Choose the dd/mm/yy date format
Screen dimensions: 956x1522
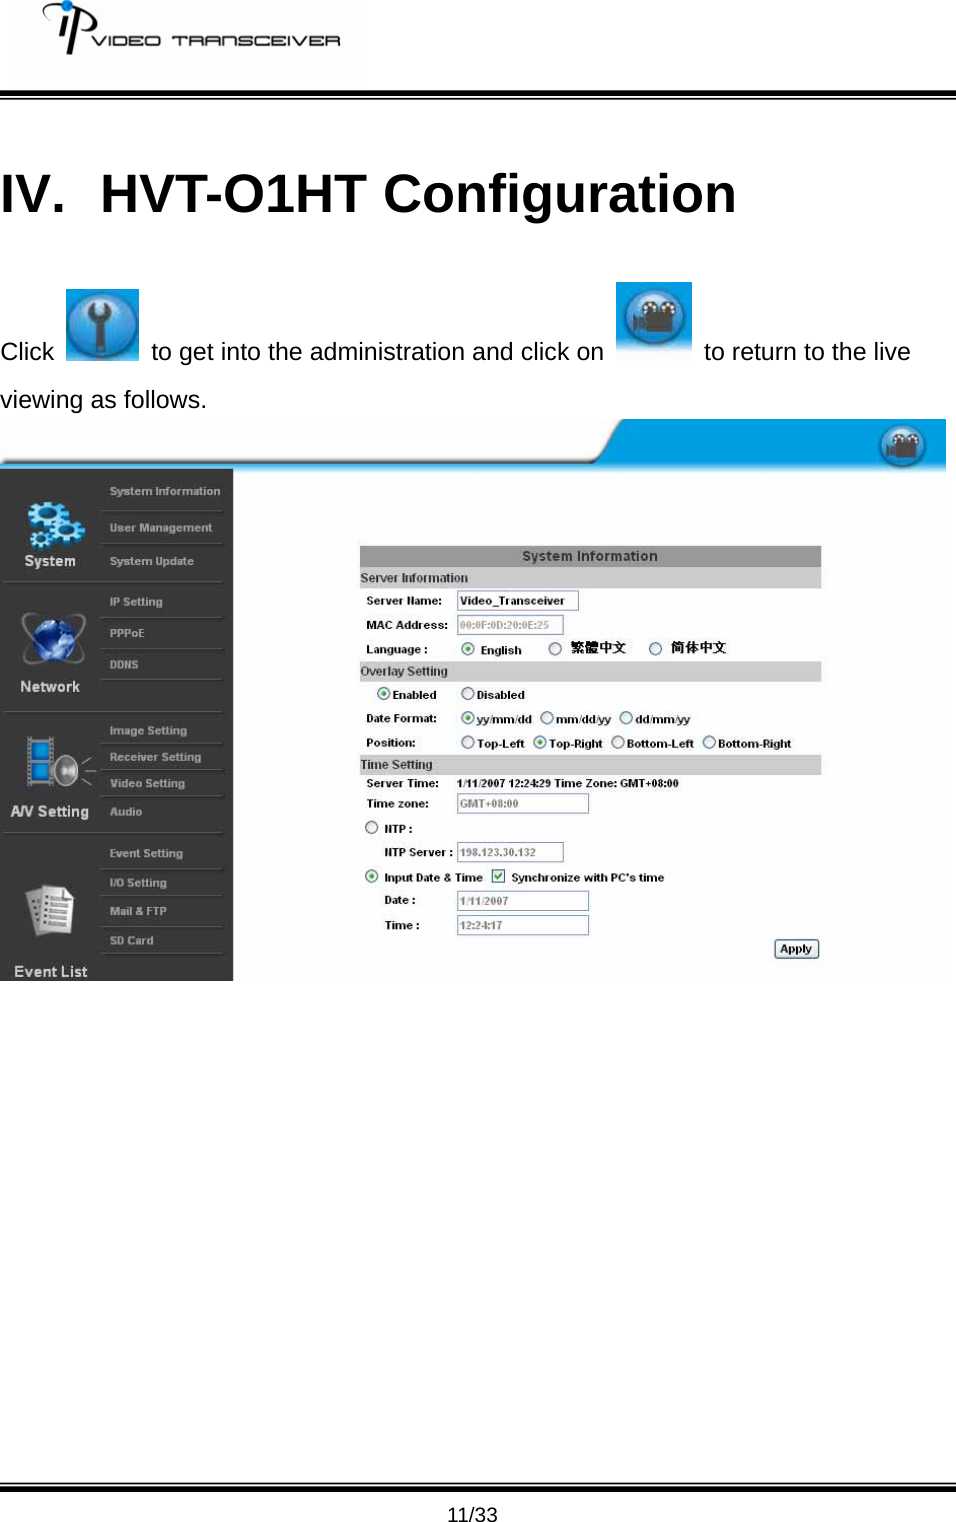[626, 718]
